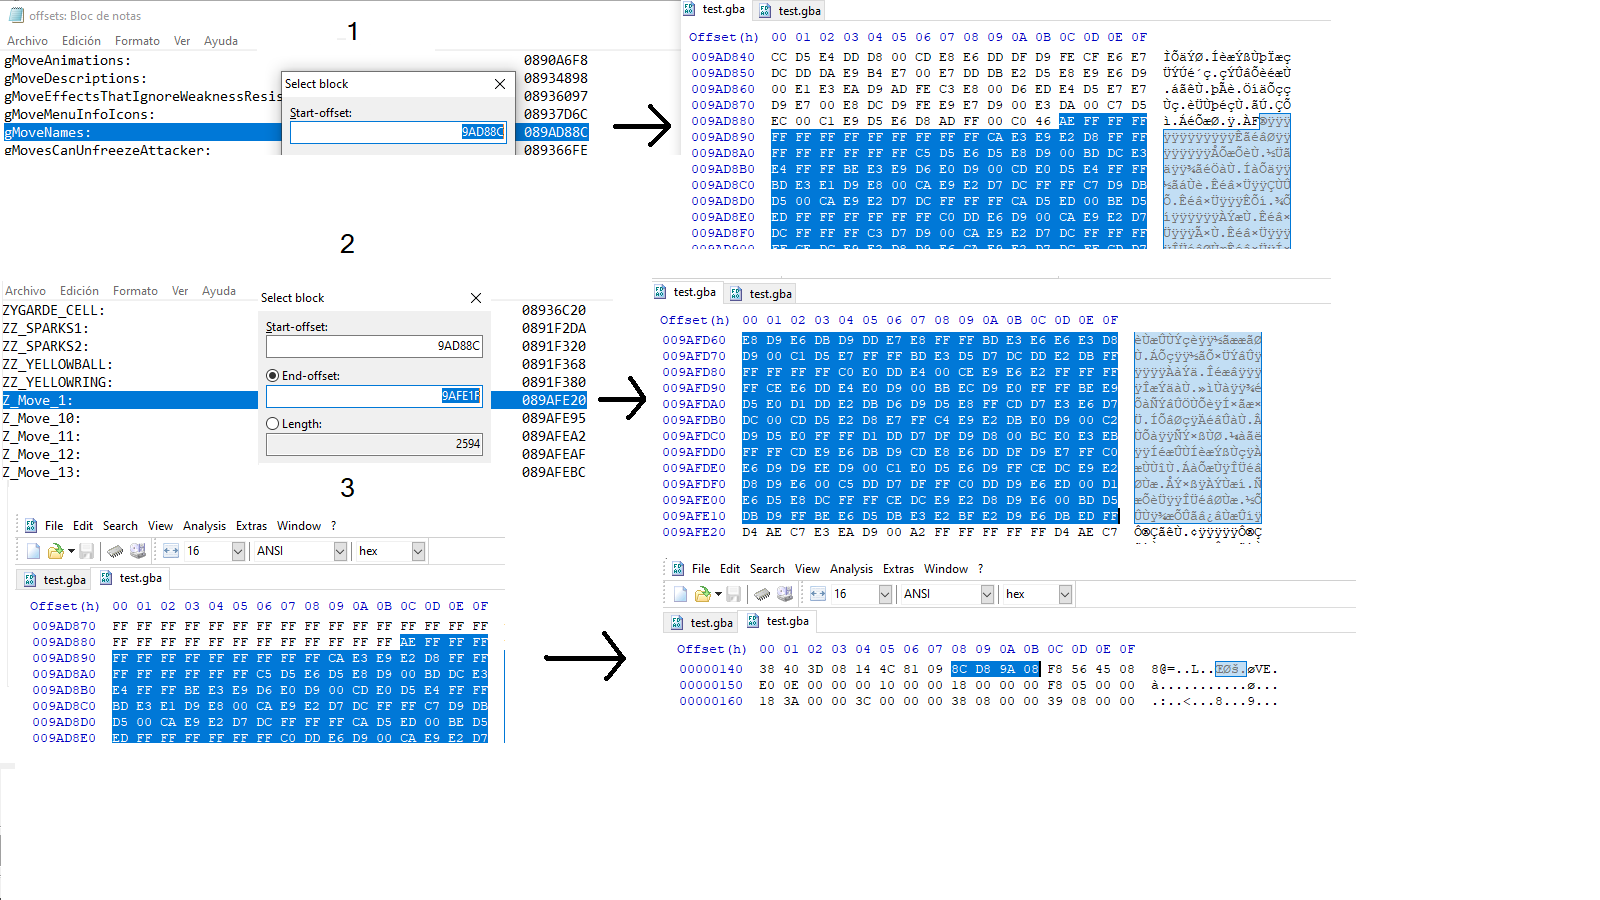Click Save floppy icon in lower-right HxD toolbar
Screen dimensions: 1600x900
[x=733, y=594]
